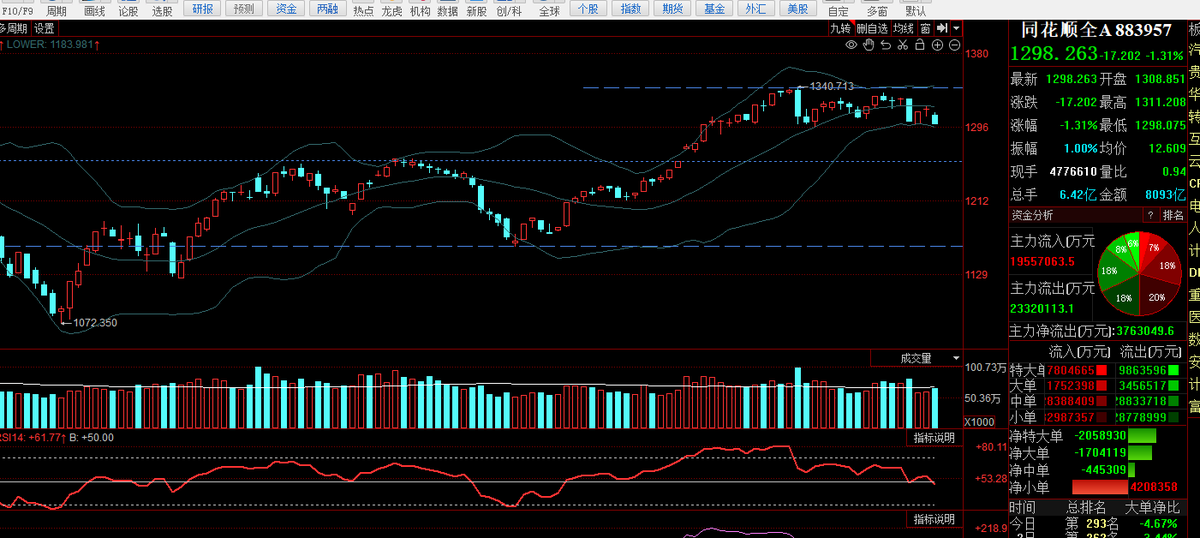The height and width of the screenshot is (538, 1200).
Task: Open the 龙虎 toolbar item
Action: coord(393,11)
